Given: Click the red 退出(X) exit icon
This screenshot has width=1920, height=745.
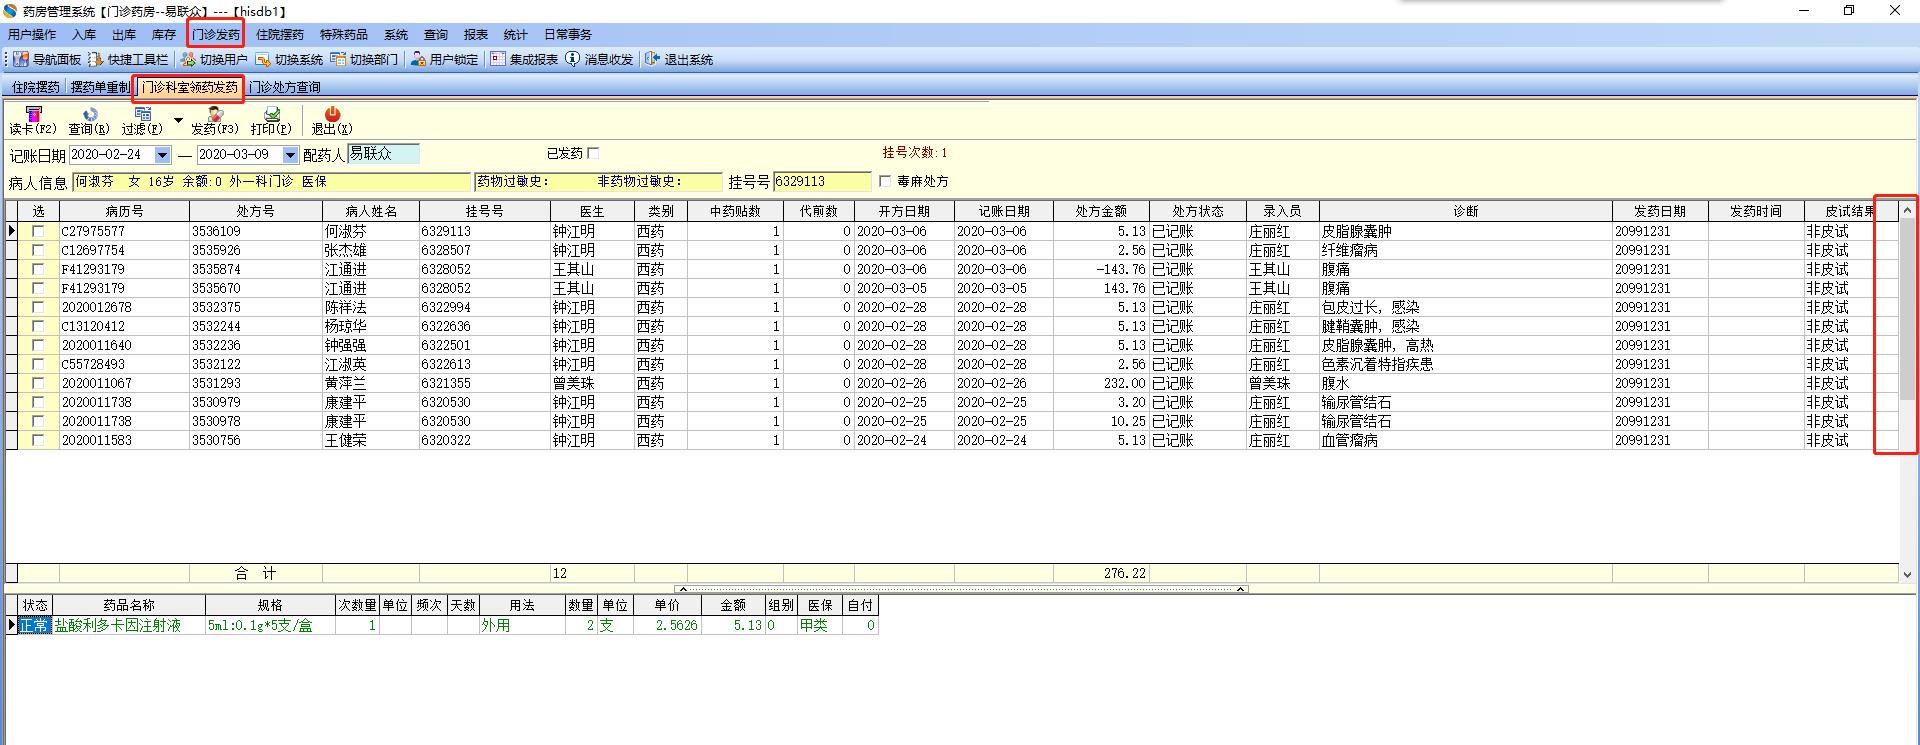Looking at the screenshot, I should tap(332, 114).
